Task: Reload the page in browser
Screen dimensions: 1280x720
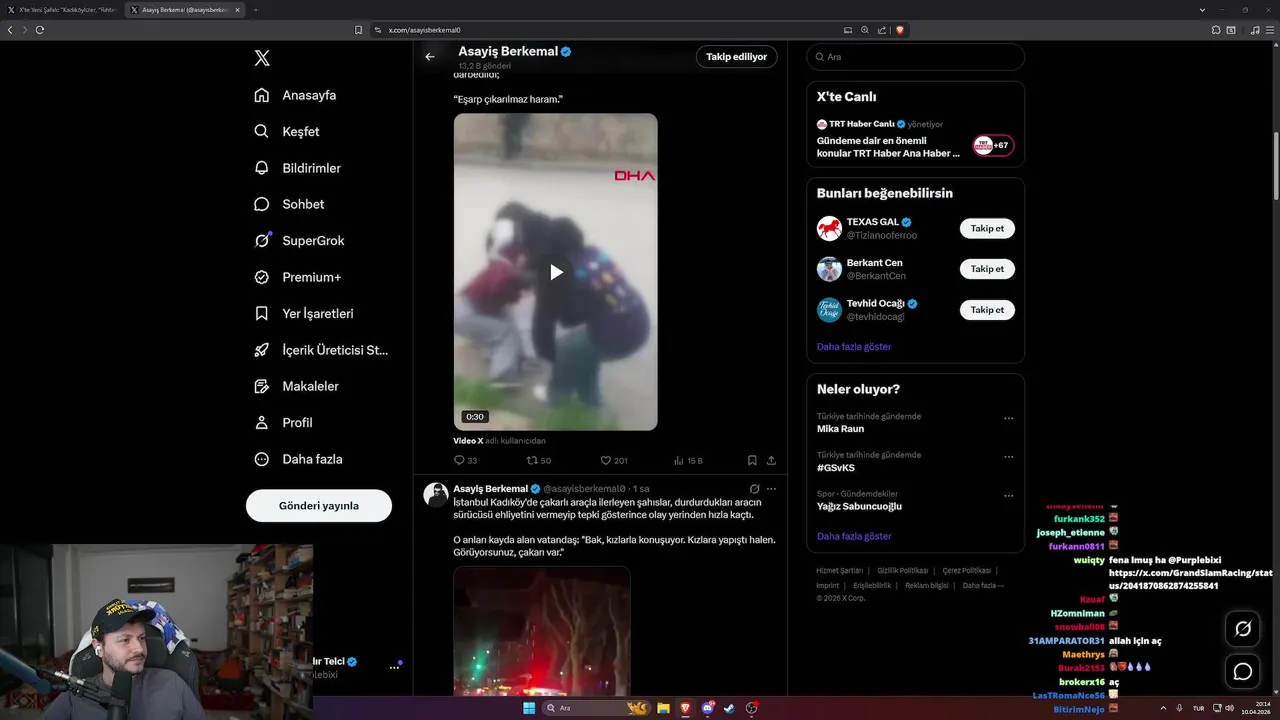Action: pyautogui.click(x=40, y=30)
